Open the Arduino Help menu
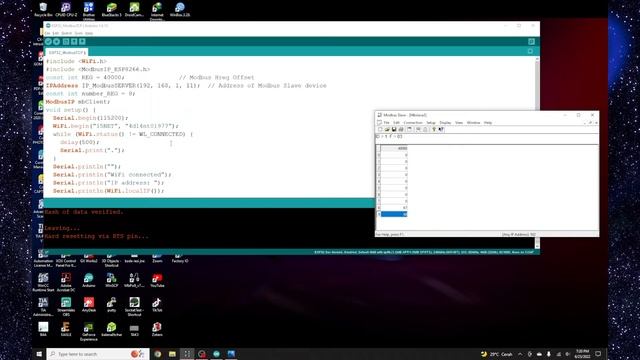Screen dimensions: 640x360 [x=89, y=33]
